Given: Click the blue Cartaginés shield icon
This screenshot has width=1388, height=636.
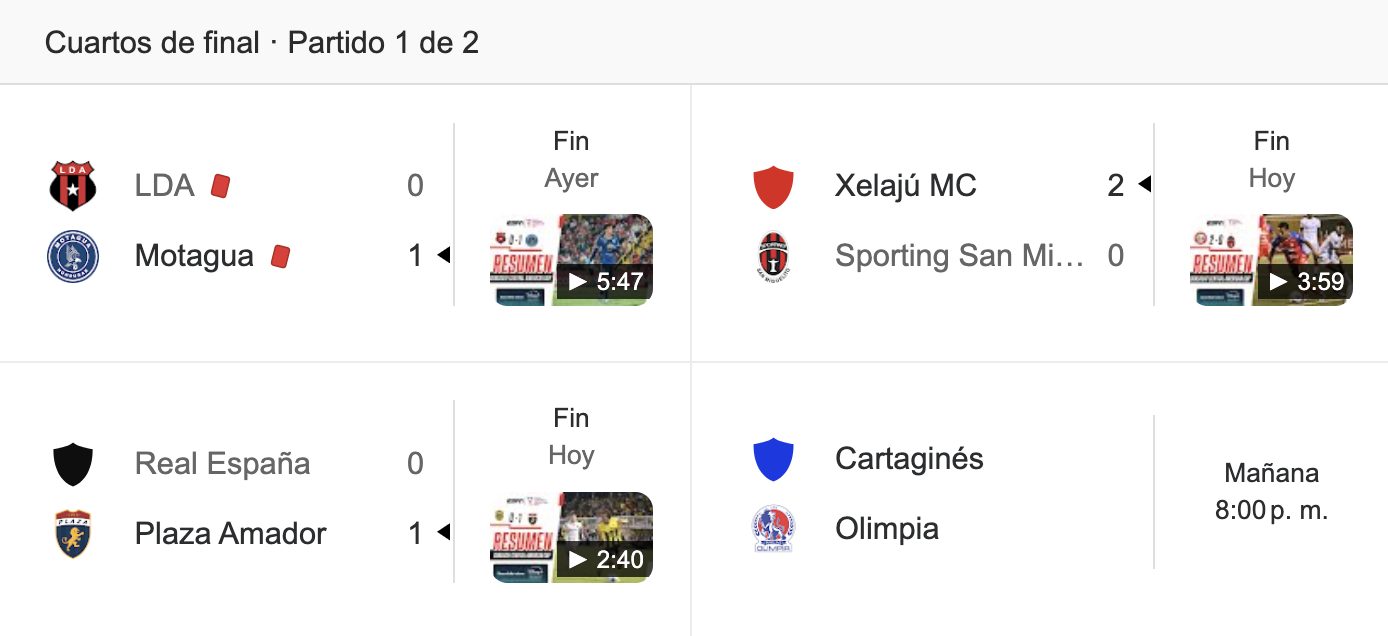Looking at the screenshot, I should [x=773, y=459].
